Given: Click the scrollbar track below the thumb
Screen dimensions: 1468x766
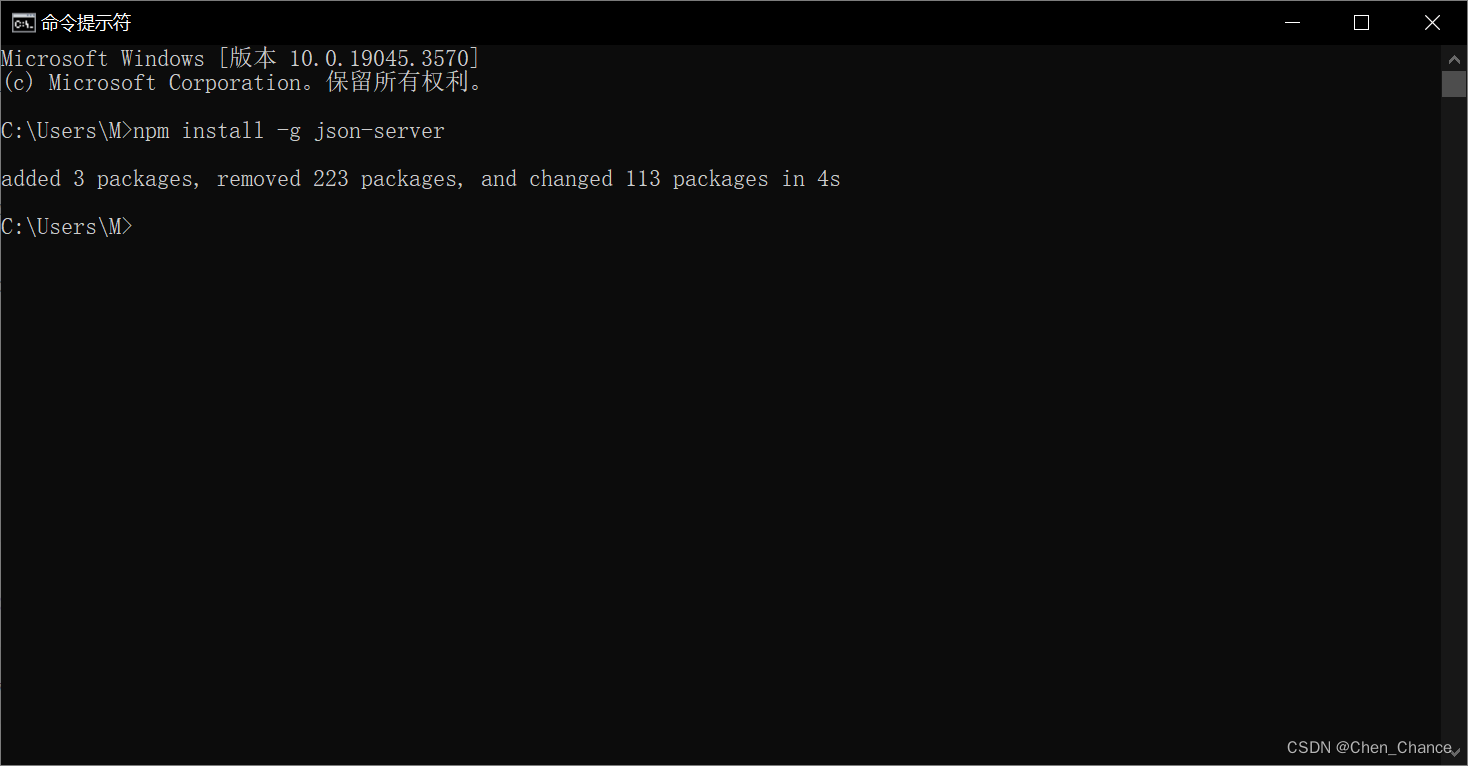Looking at the screenshot, I should [1454, 400].
